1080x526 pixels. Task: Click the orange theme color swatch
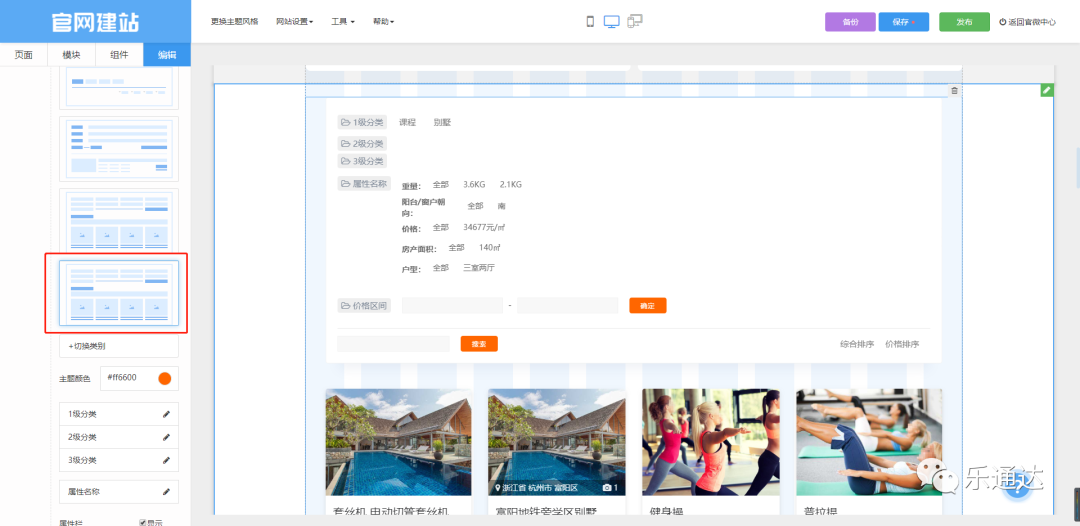[x=165, y=378]
